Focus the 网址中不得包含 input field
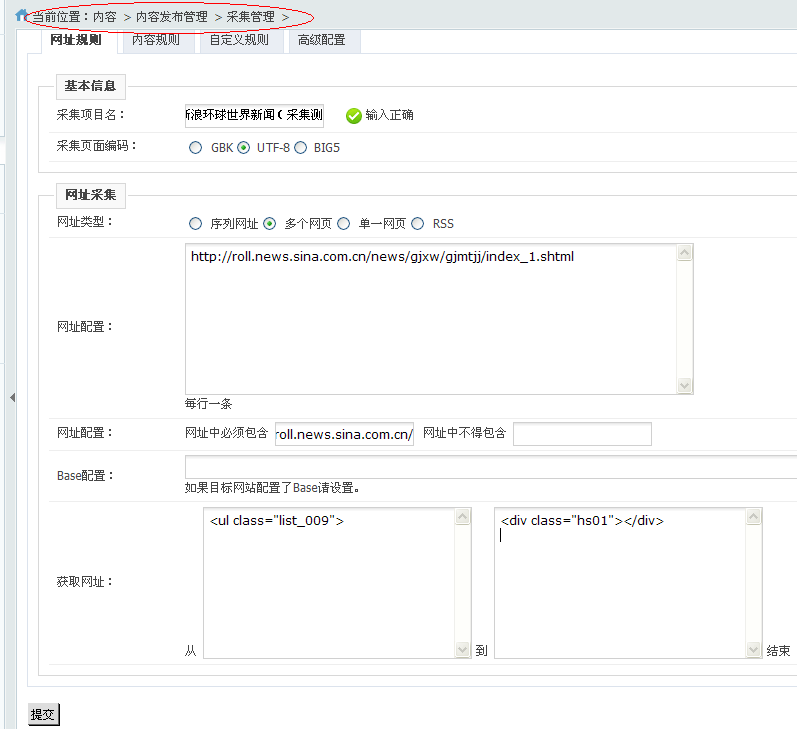Viewport: 797px width, 729px height. (x=582, y=434)
